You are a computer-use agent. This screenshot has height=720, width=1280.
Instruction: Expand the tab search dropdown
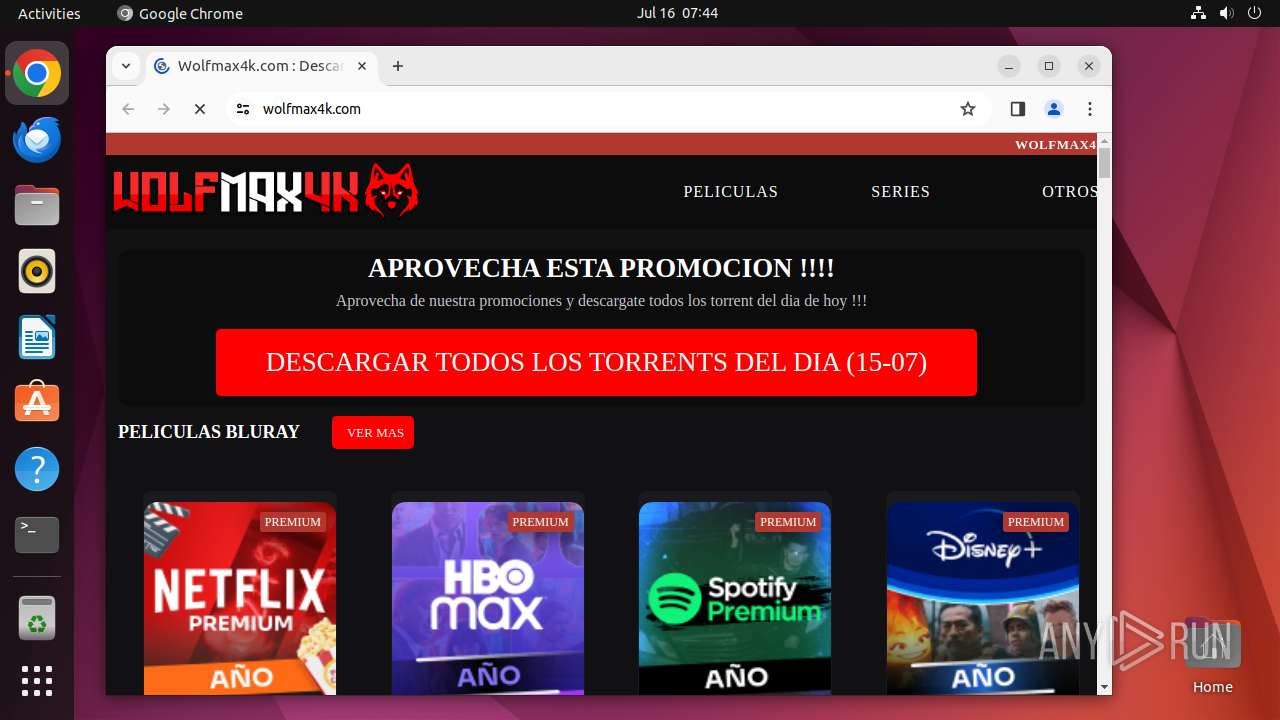[x=126, y=66]
